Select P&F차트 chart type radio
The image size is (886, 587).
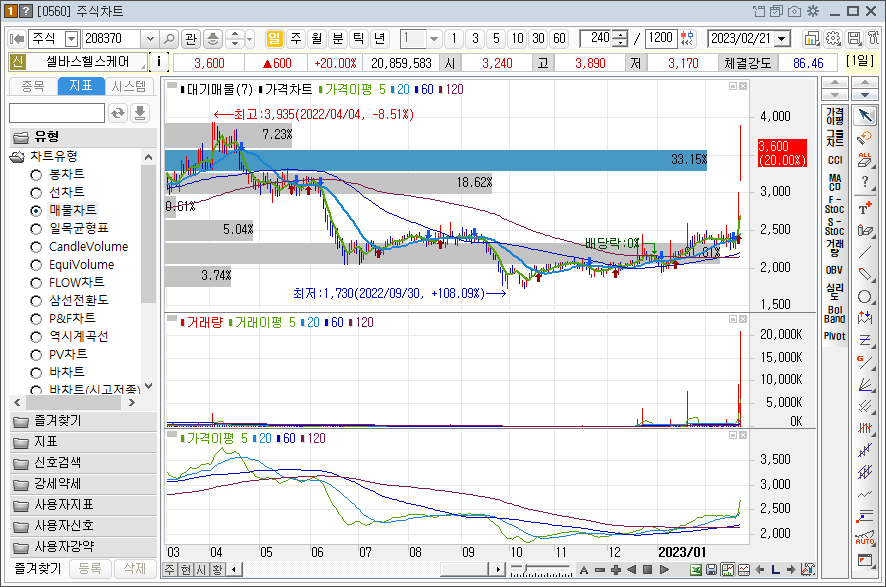(x=36, y=319)
